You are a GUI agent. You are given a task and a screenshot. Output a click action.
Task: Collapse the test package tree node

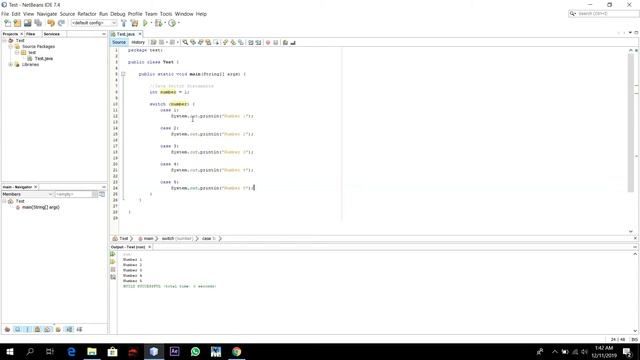click(17, 53)
